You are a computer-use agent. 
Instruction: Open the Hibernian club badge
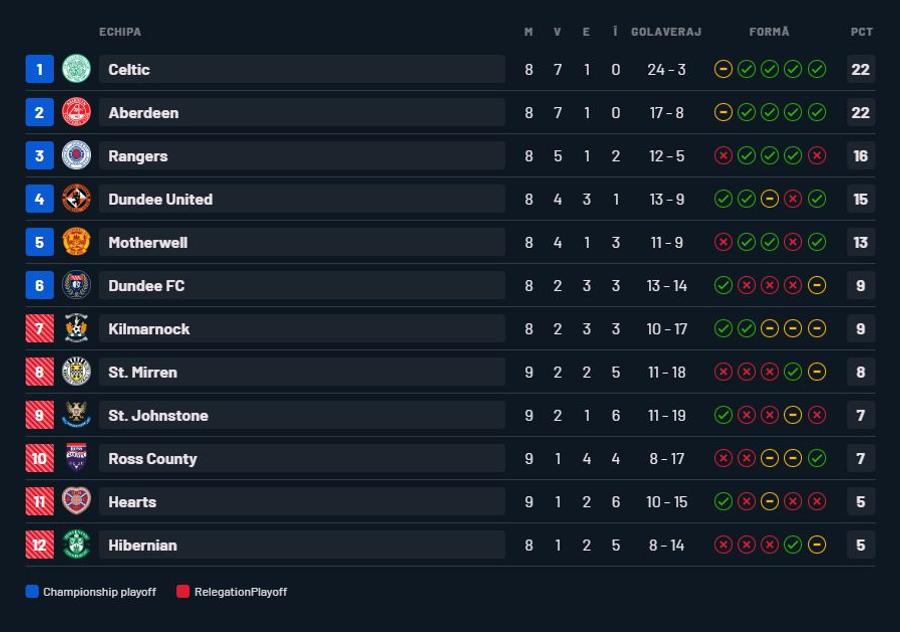pyautogui.click(x=76, y=545)
